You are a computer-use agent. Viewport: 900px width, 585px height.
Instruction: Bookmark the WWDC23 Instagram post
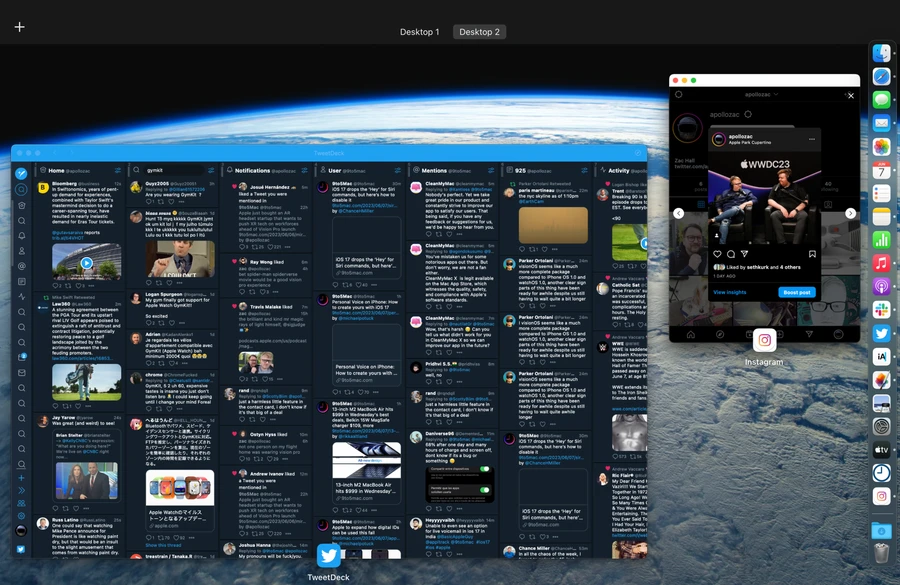tap(813, 254)
